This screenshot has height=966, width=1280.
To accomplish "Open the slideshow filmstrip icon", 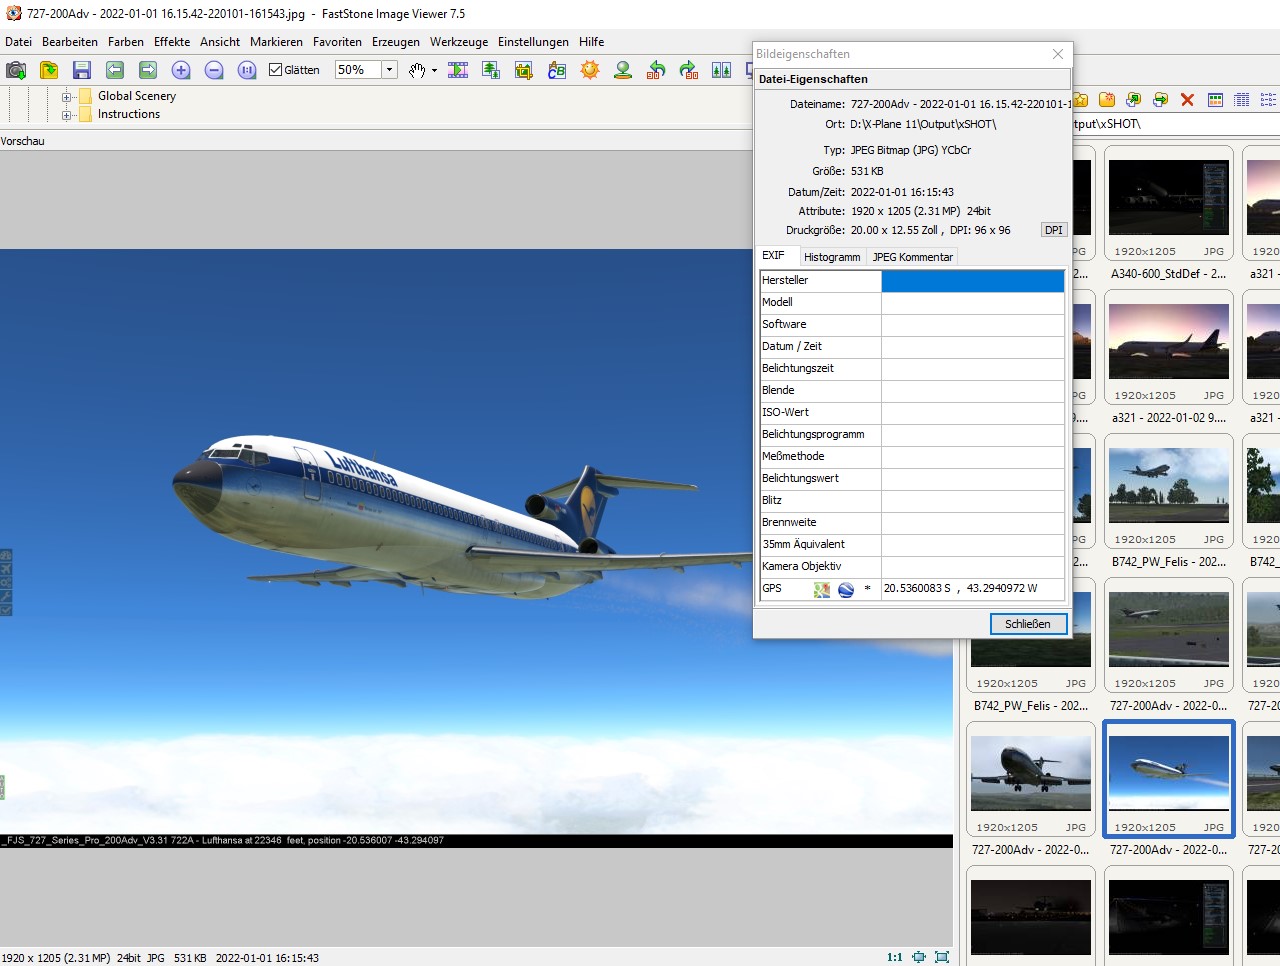I will point(458,70).
